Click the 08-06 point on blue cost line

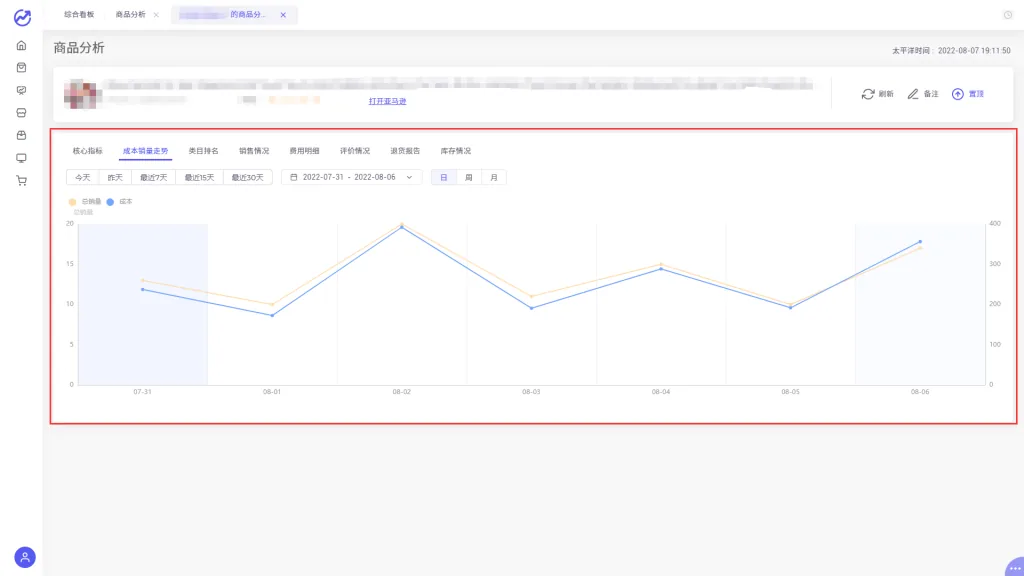920,242
